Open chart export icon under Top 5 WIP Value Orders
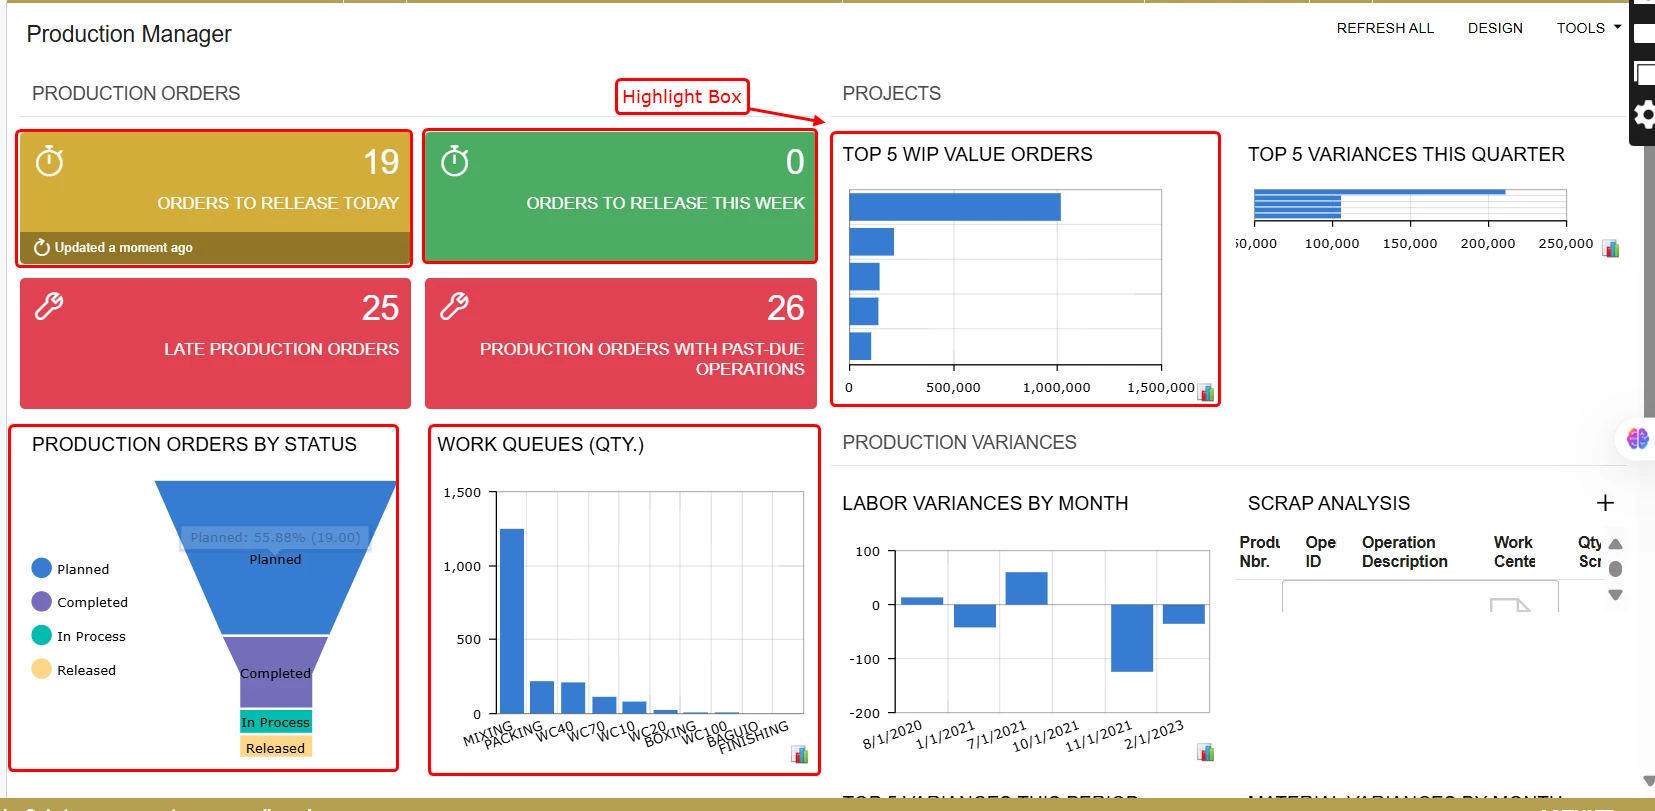 click(x=1206, y=392)
